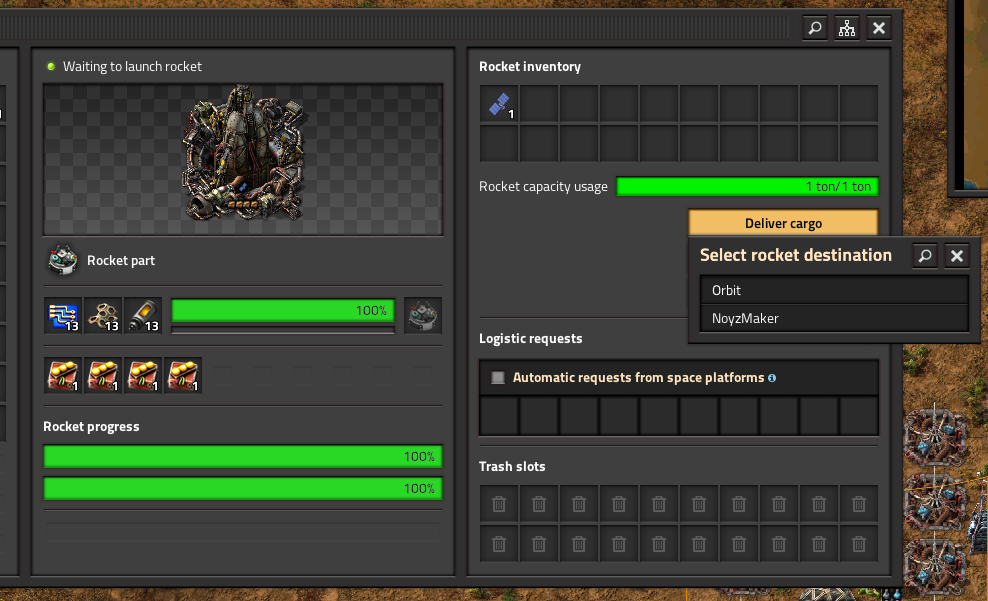This screenshot has width=988, height=601.
Task: Click the processing unit ingredient icon
Action: 63,315
